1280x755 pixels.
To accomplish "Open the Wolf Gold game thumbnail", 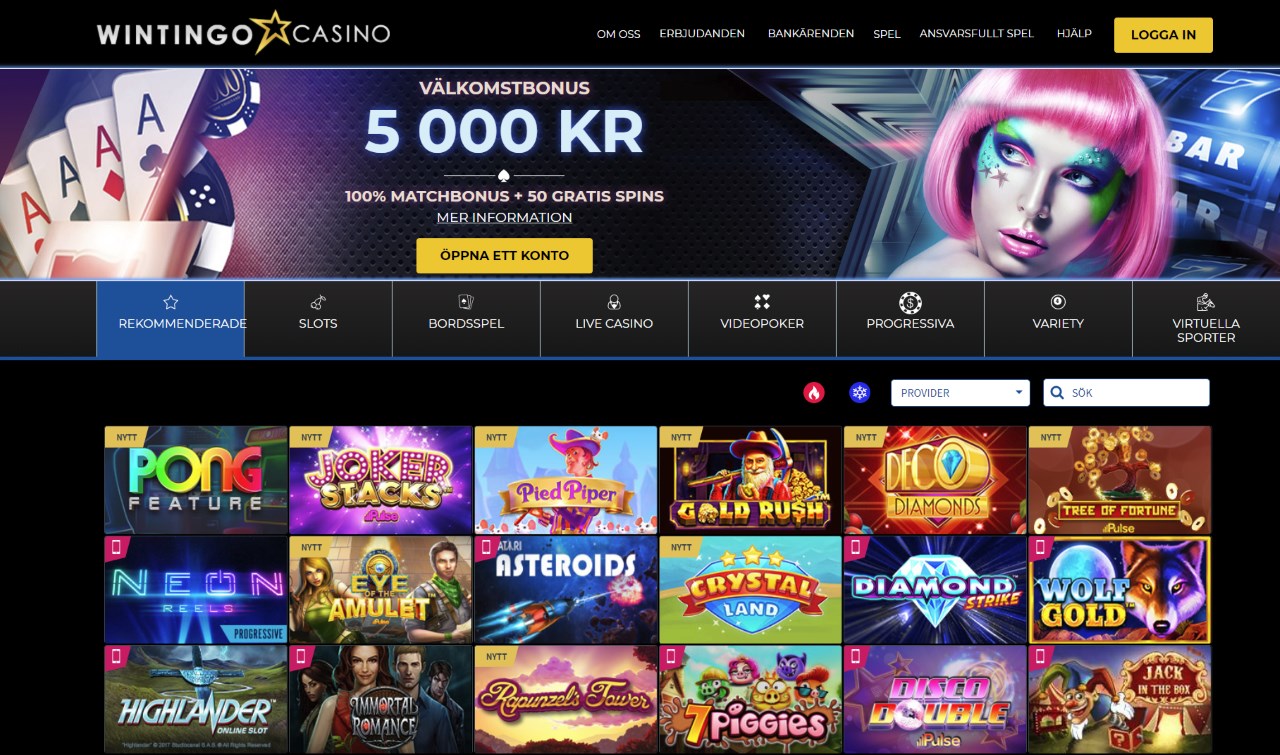I will click(x=1119, y=590).
